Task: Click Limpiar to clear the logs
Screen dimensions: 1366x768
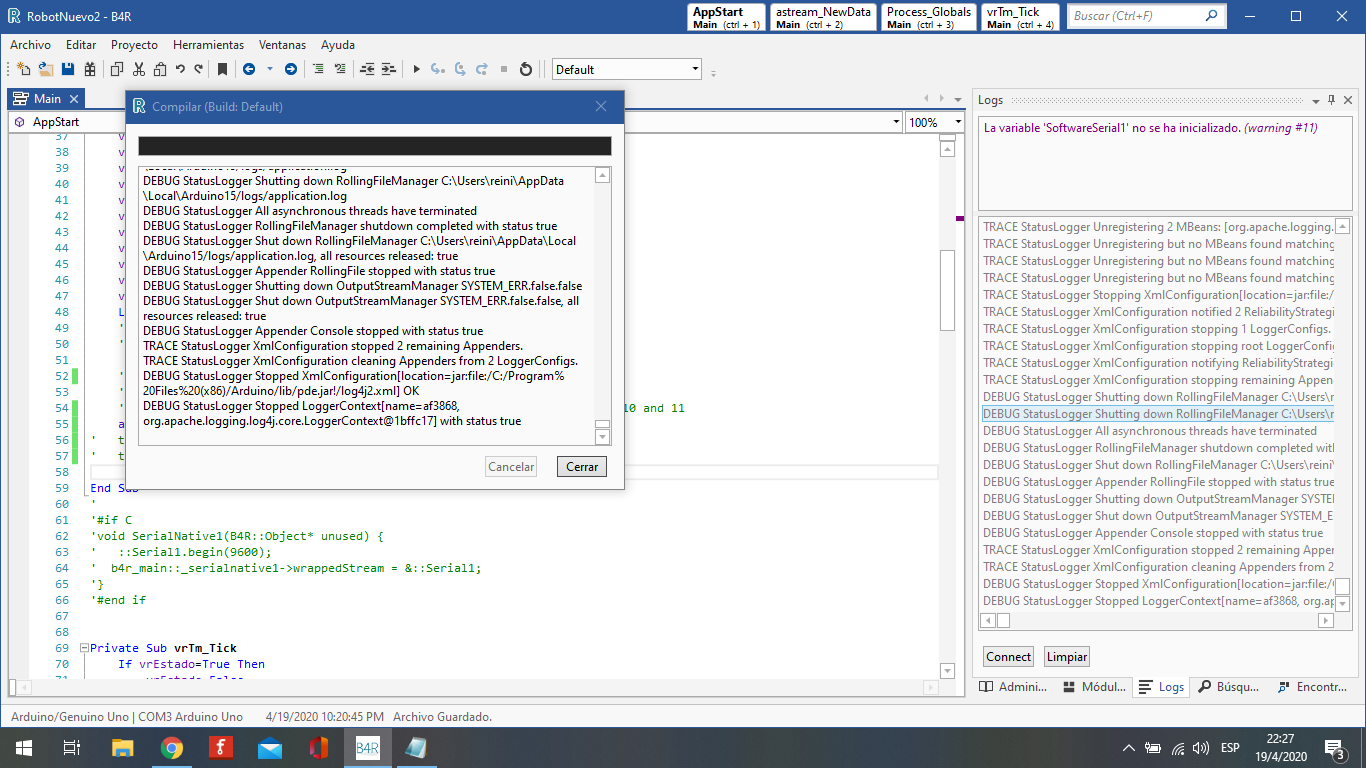Action: 1067,657
